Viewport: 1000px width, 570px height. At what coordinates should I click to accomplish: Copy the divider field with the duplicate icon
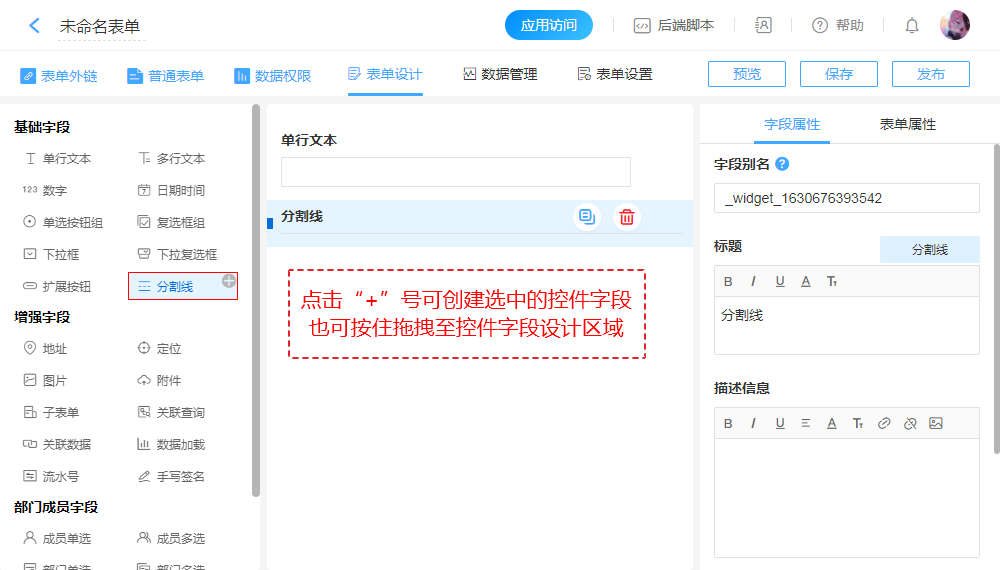587,217
